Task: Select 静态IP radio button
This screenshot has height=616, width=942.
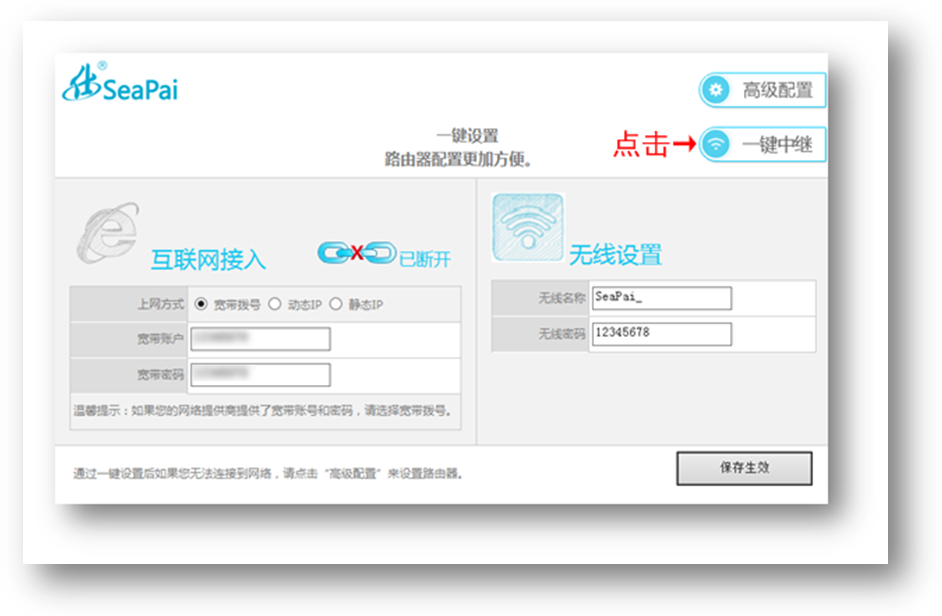Action: pyautogui.click(x=336, y=304)
